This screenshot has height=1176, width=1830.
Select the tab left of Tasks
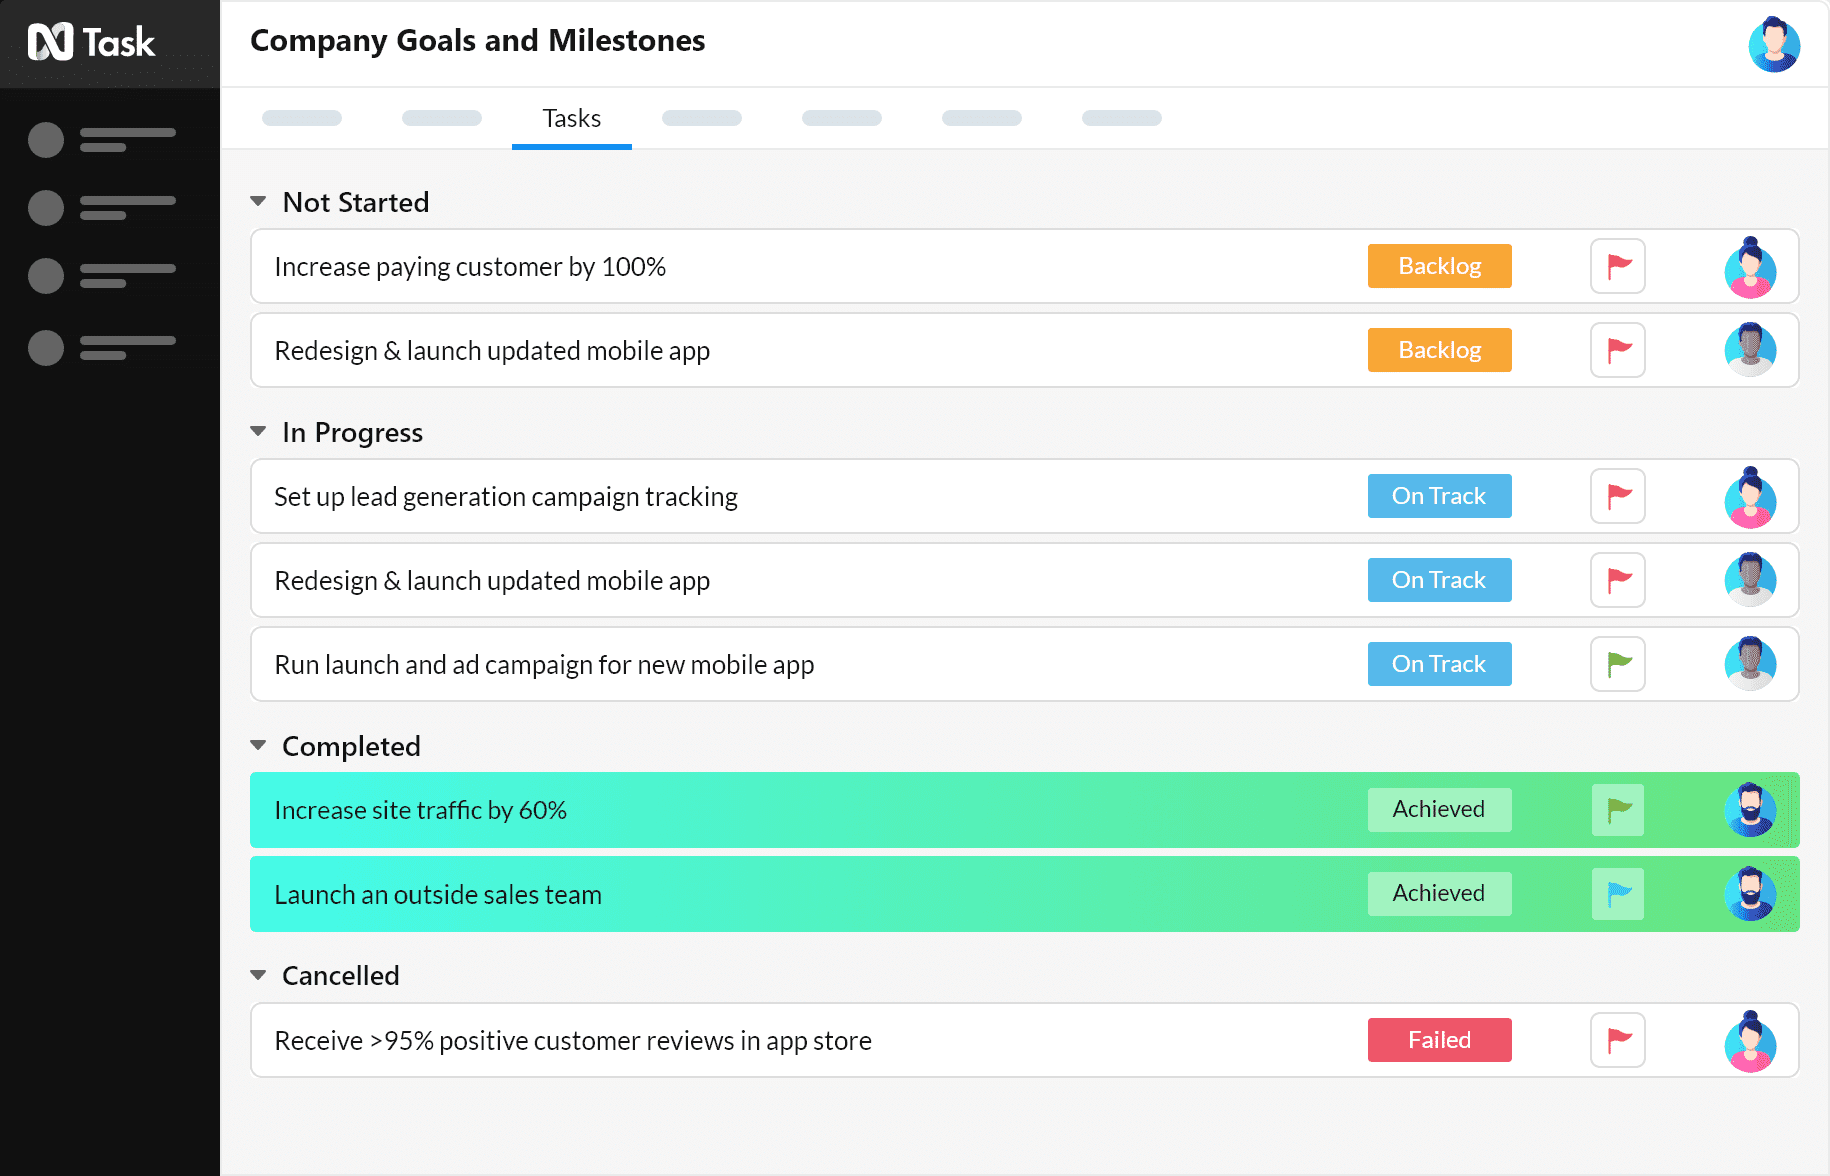(441, 117)
